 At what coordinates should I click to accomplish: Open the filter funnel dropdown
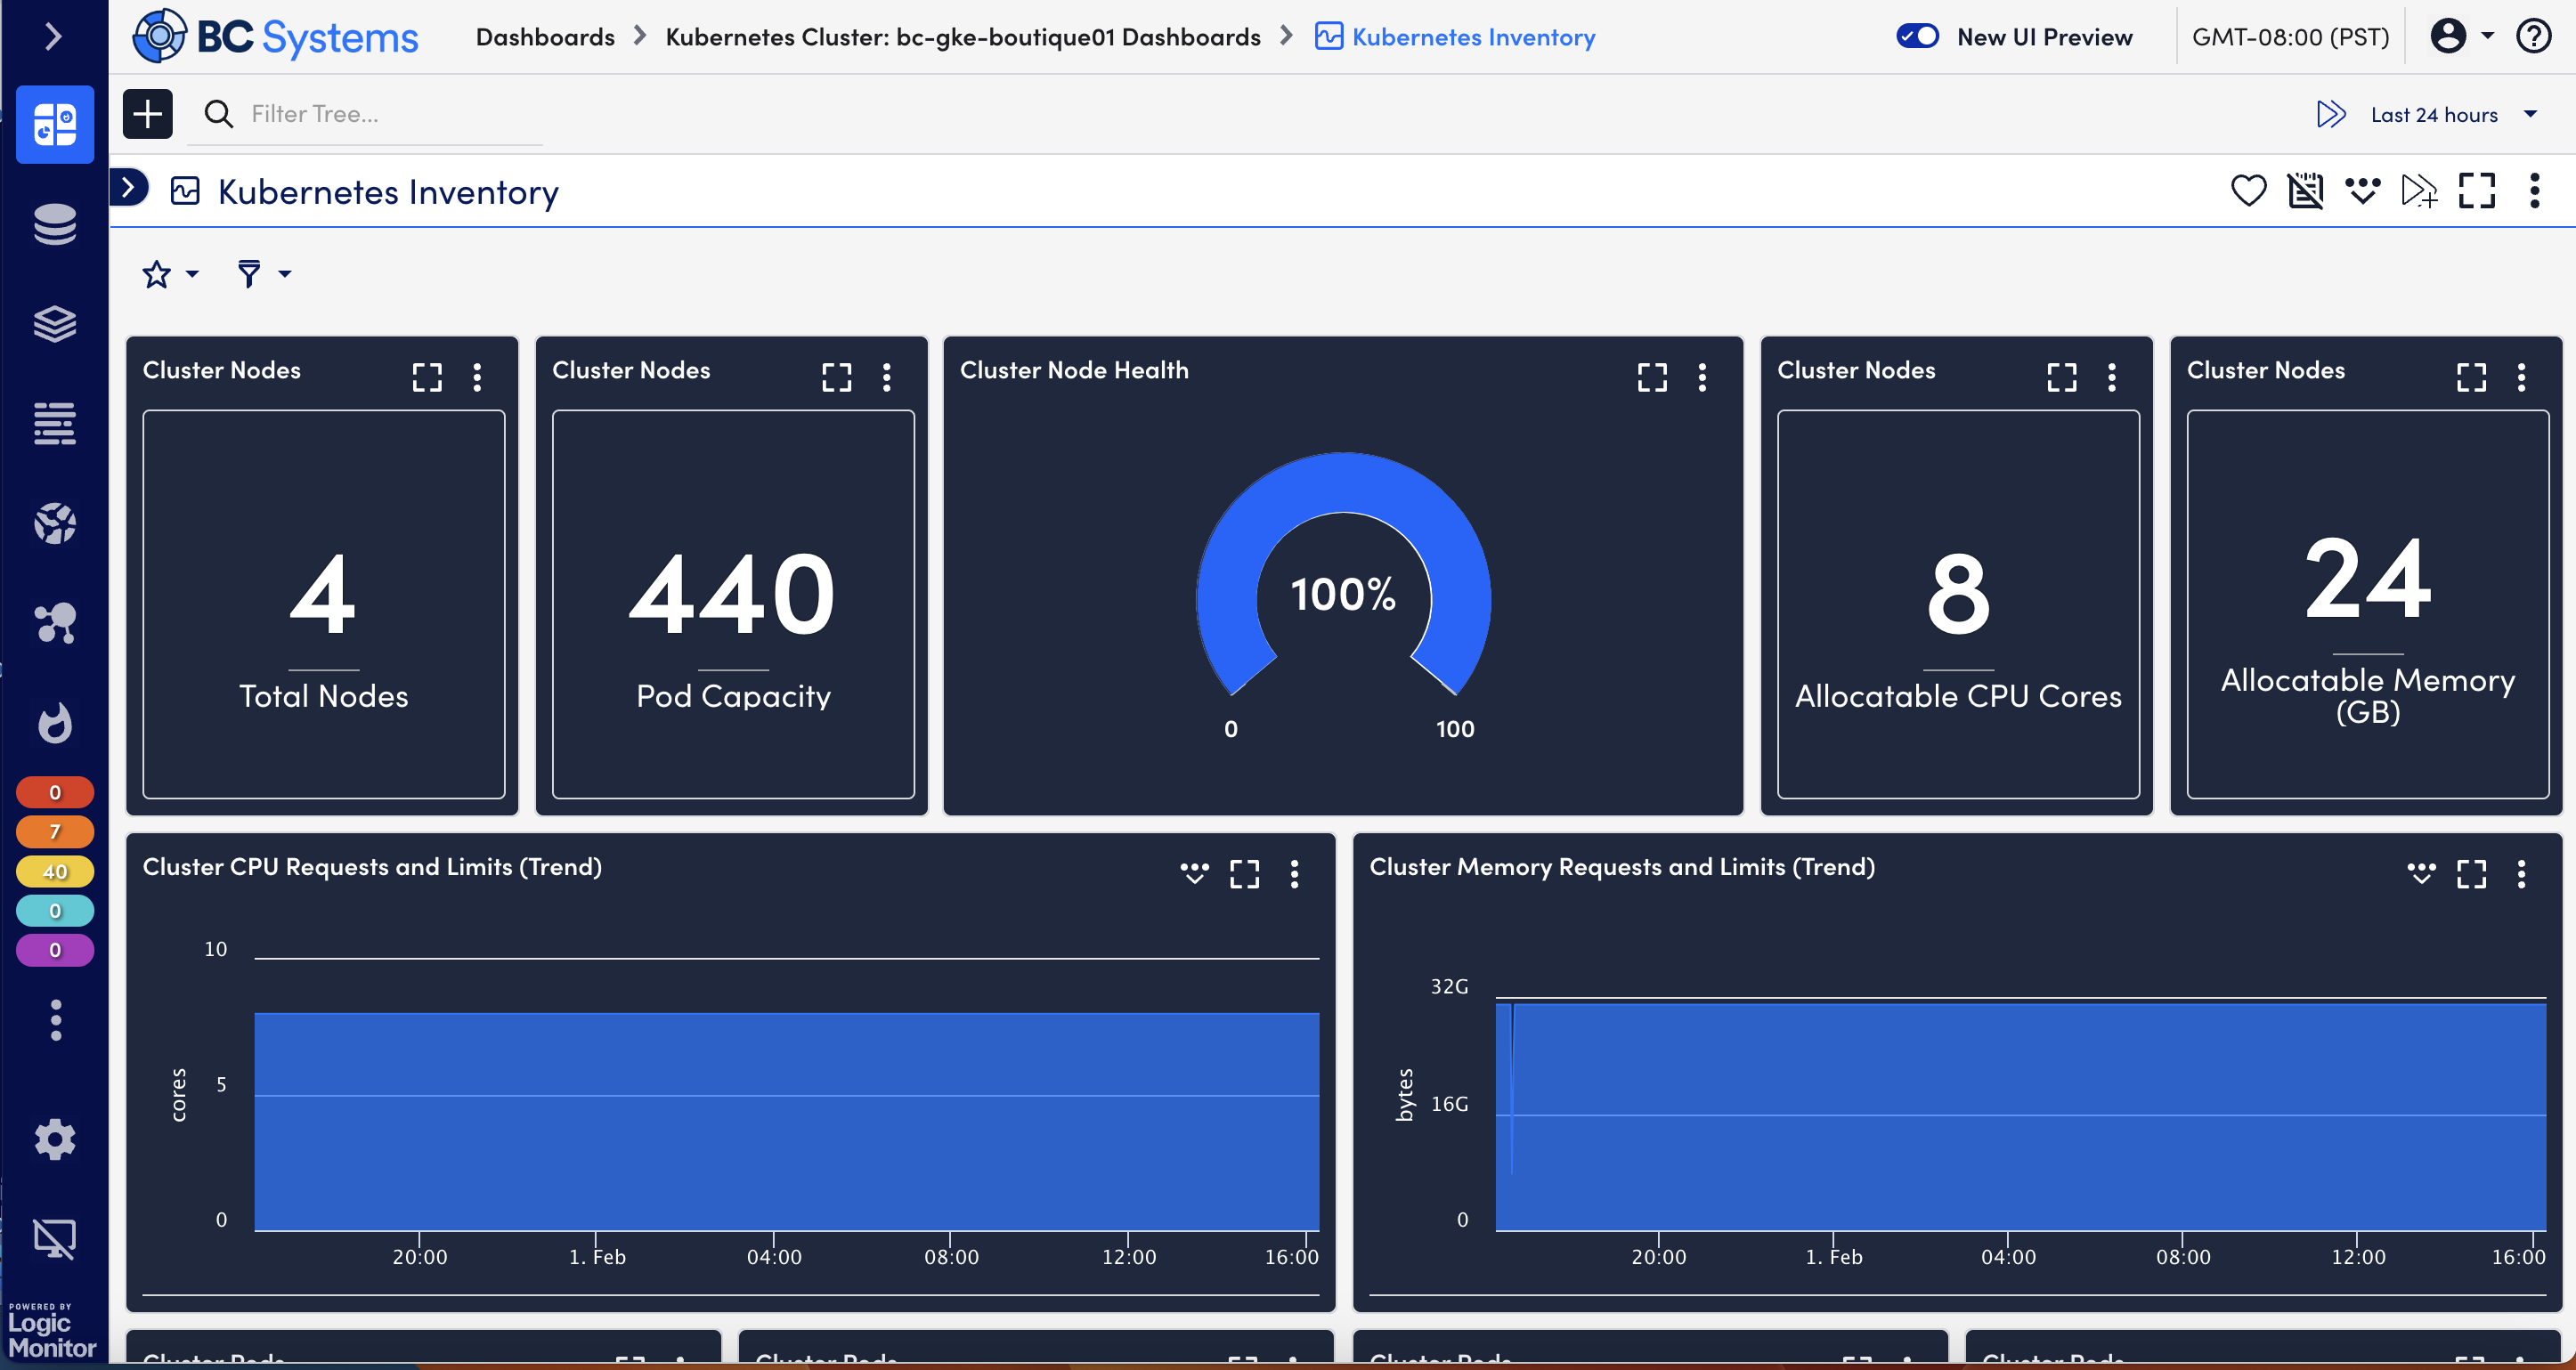(263, 274)
